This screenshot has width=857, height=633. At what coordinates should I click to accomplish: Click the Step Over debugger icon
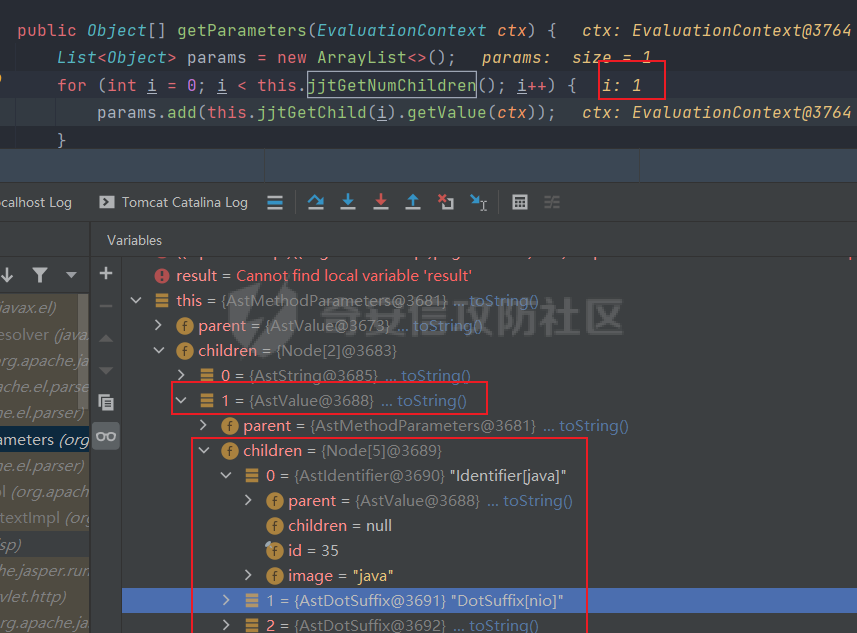(316, 202)
